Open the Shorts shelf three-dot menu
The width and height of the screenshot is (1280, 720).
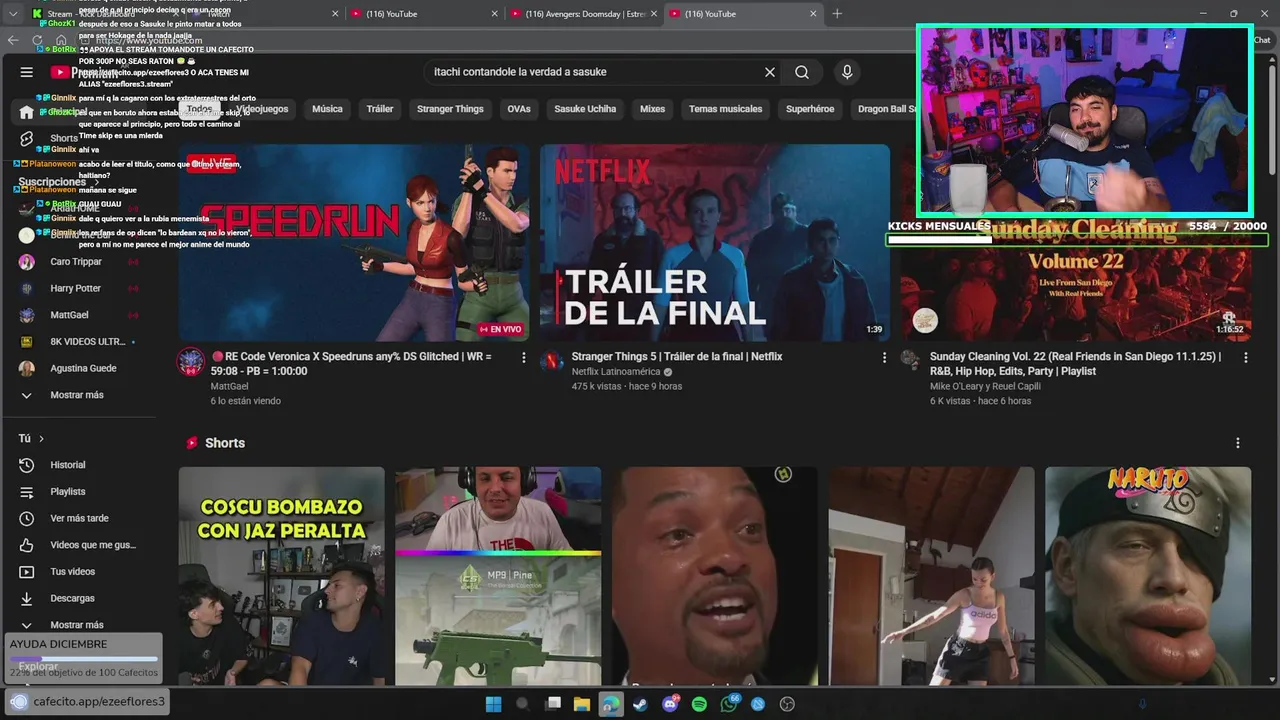[1237, 443]
